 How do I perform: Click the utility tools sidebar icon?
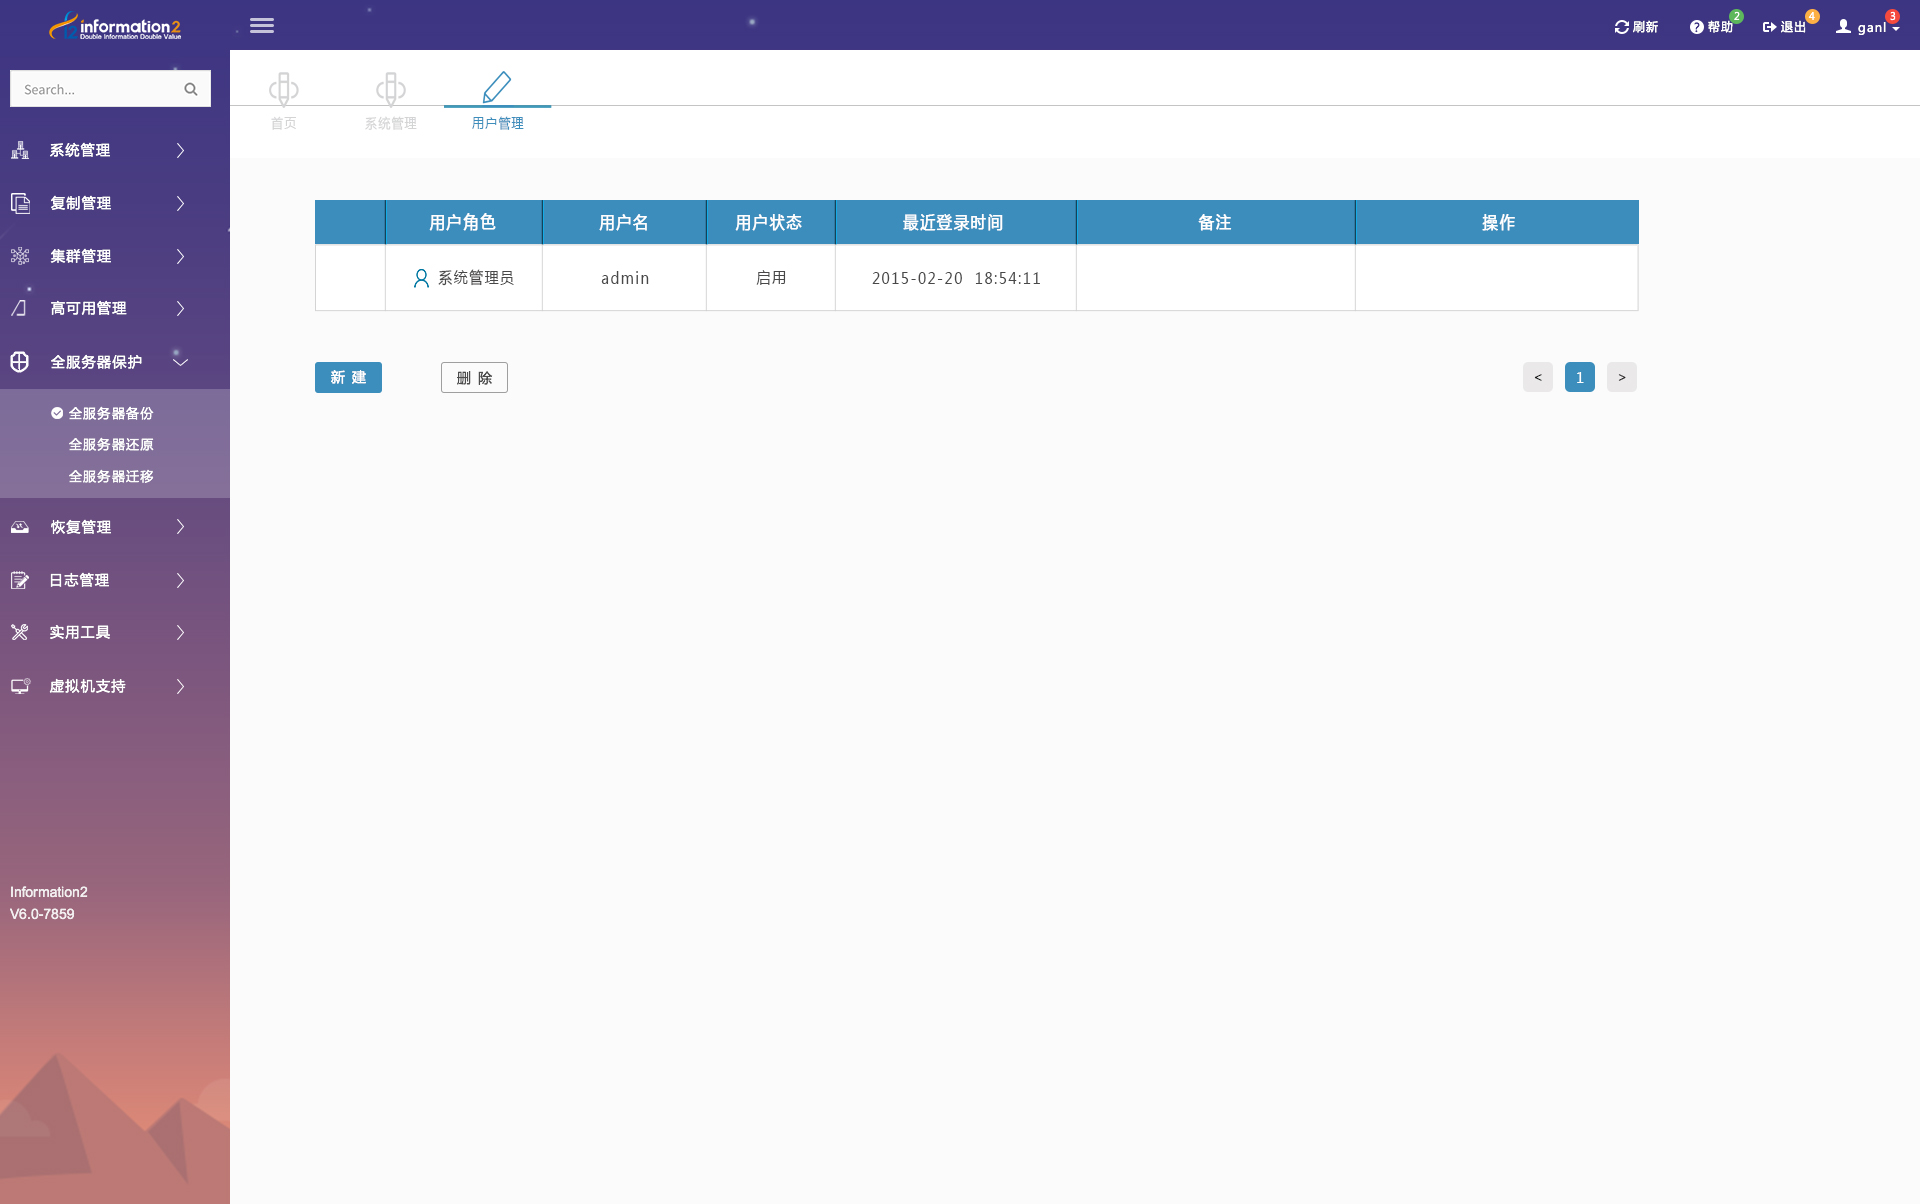(20, 632)
